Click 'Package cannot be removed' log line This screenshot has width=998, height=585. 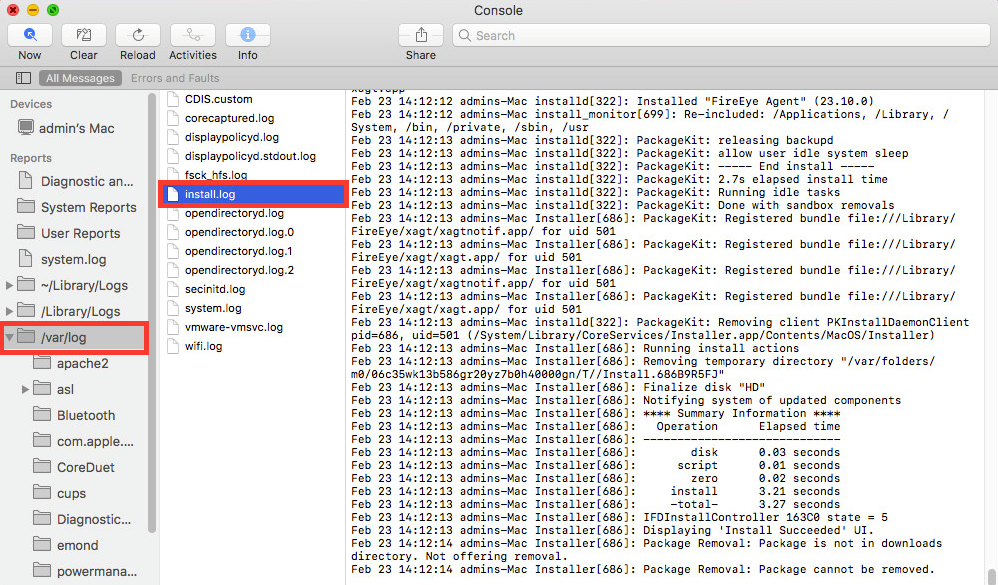pos(643,569)
